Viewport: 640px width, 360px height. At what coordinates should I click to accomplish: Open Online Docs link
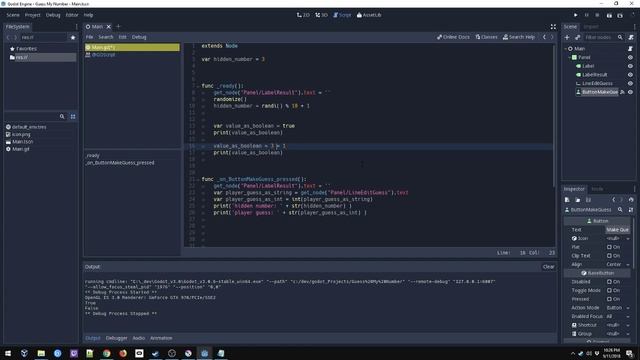click(x=453, y=37)
